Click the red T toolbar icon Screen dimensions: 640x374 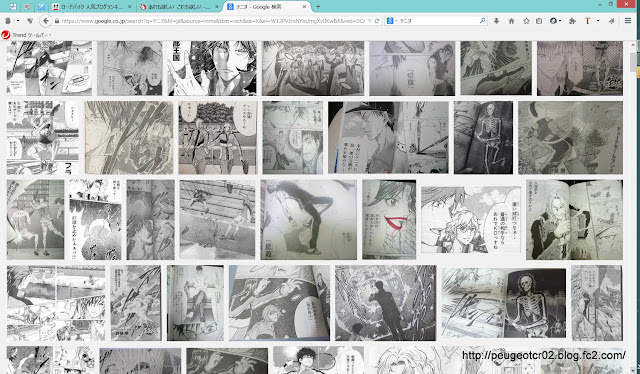click(587, 21)
